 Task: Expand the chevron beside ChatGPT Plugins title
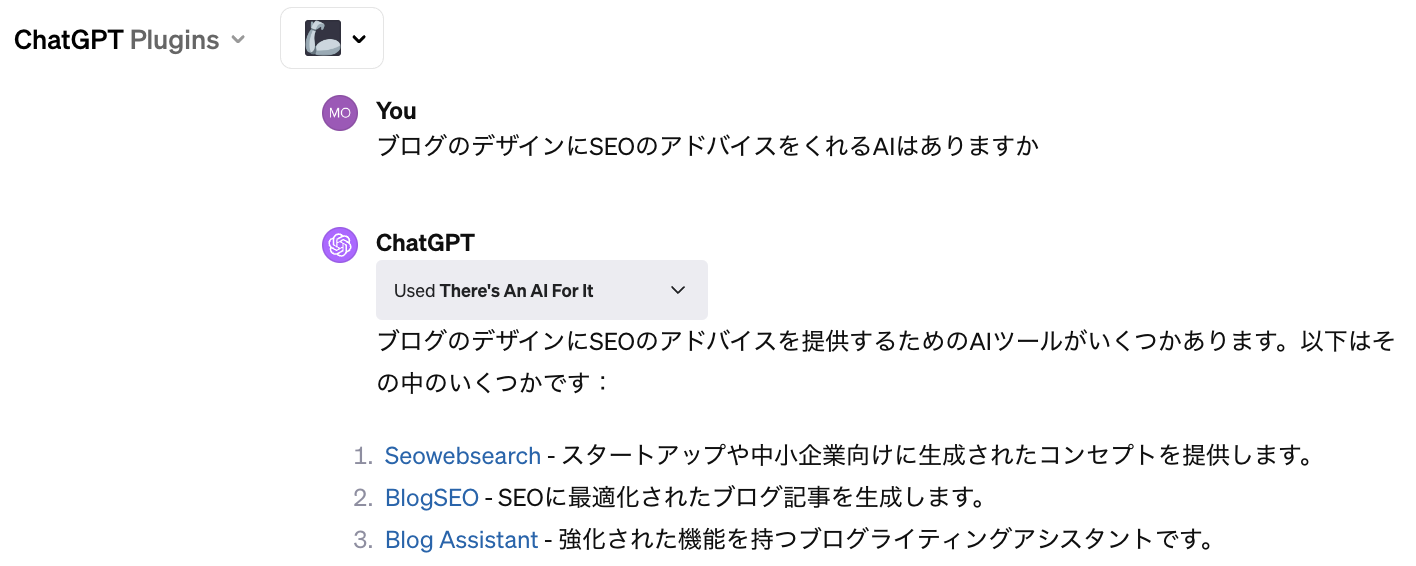coord(238,40)
